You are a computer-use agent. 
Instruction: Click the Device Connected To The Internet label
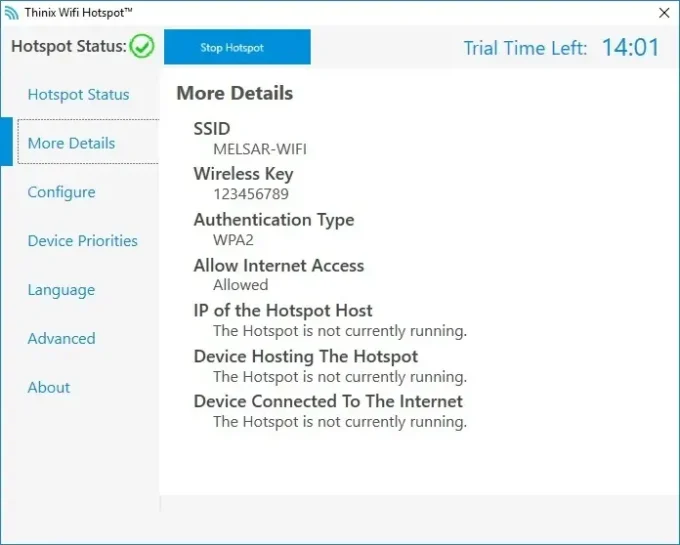[328, 401]
